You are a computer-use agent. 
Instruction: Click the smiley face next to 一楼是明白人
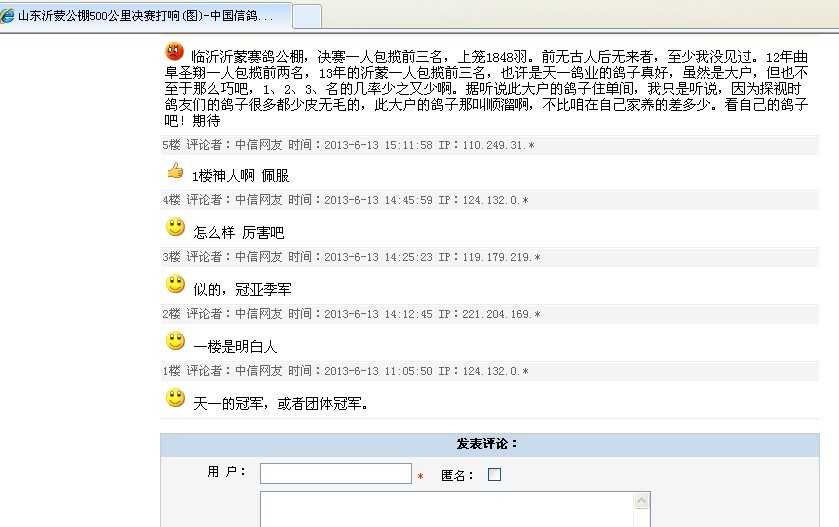tap(175, 341)
